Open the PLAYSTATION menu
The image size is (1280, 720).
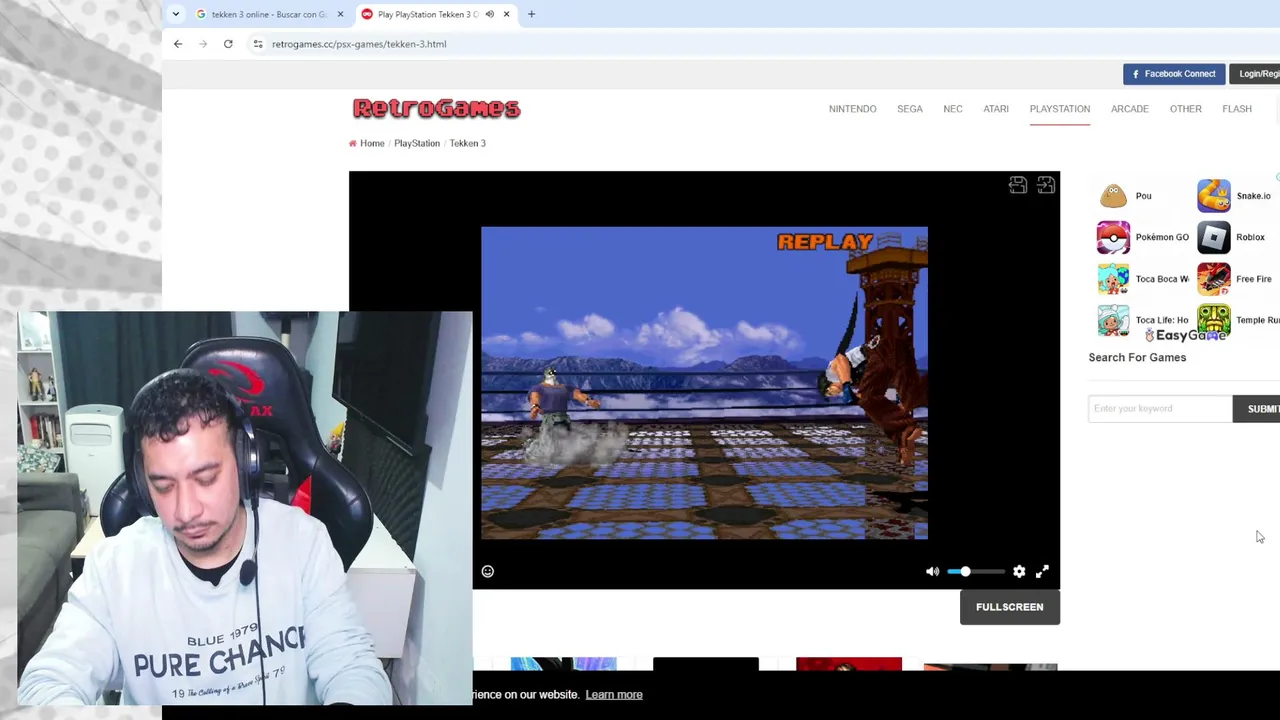tap(1060, 109)
